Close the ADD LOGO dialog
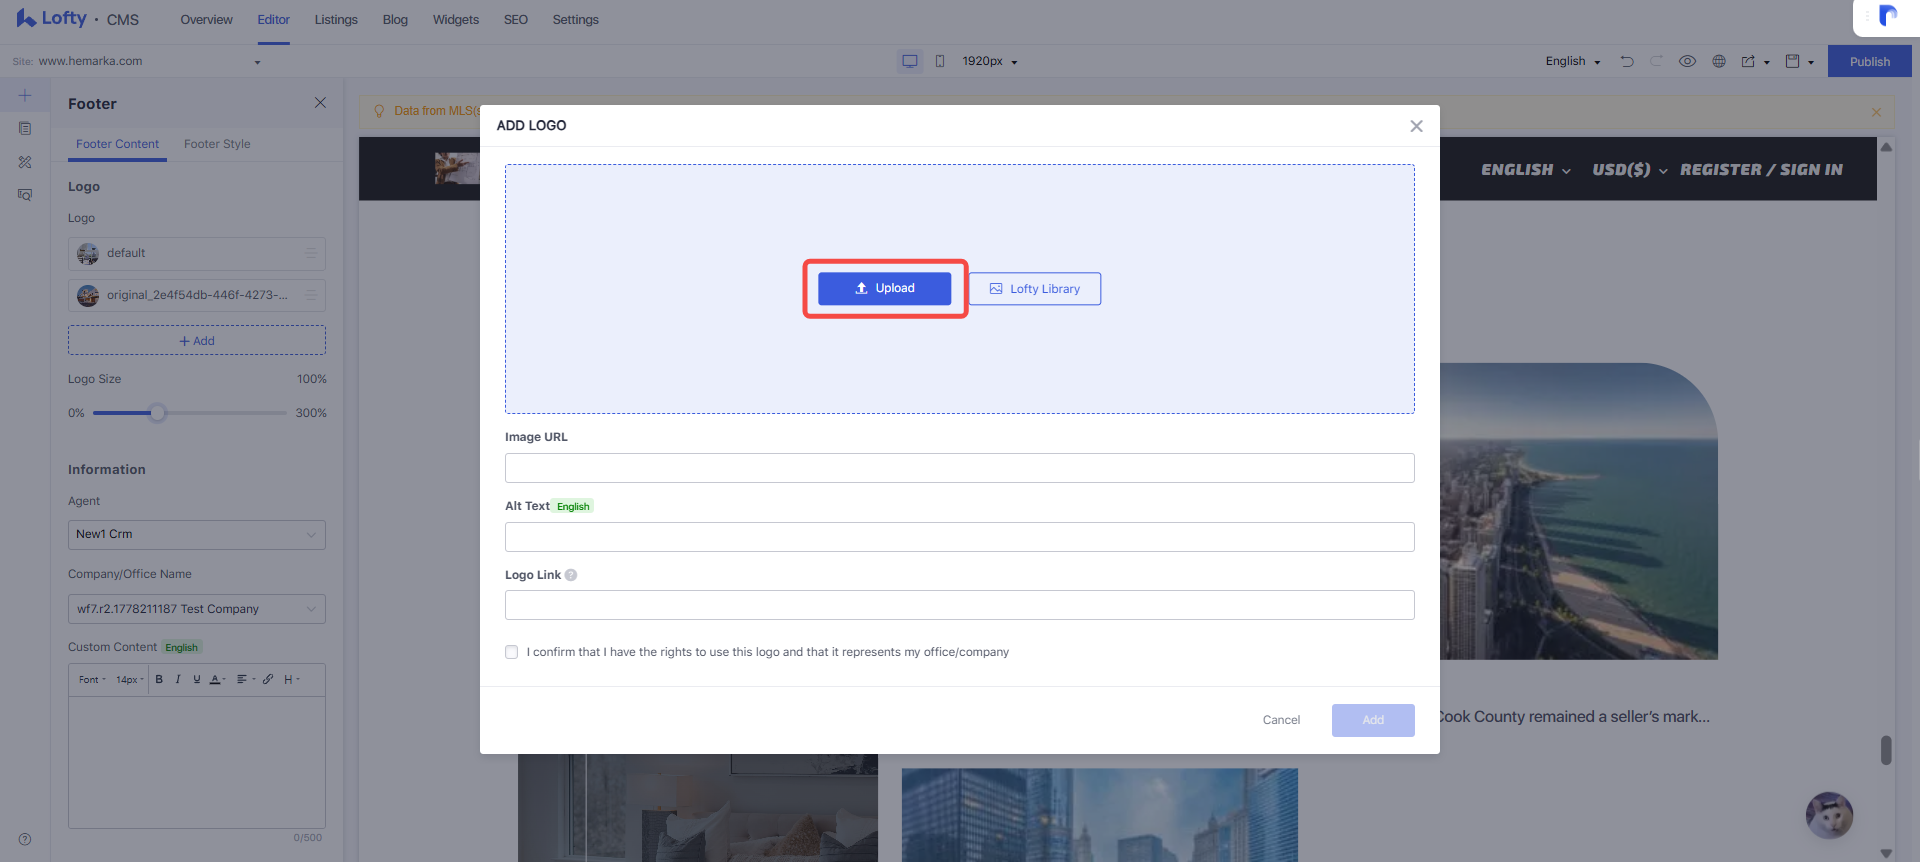 pos(1416,126)
